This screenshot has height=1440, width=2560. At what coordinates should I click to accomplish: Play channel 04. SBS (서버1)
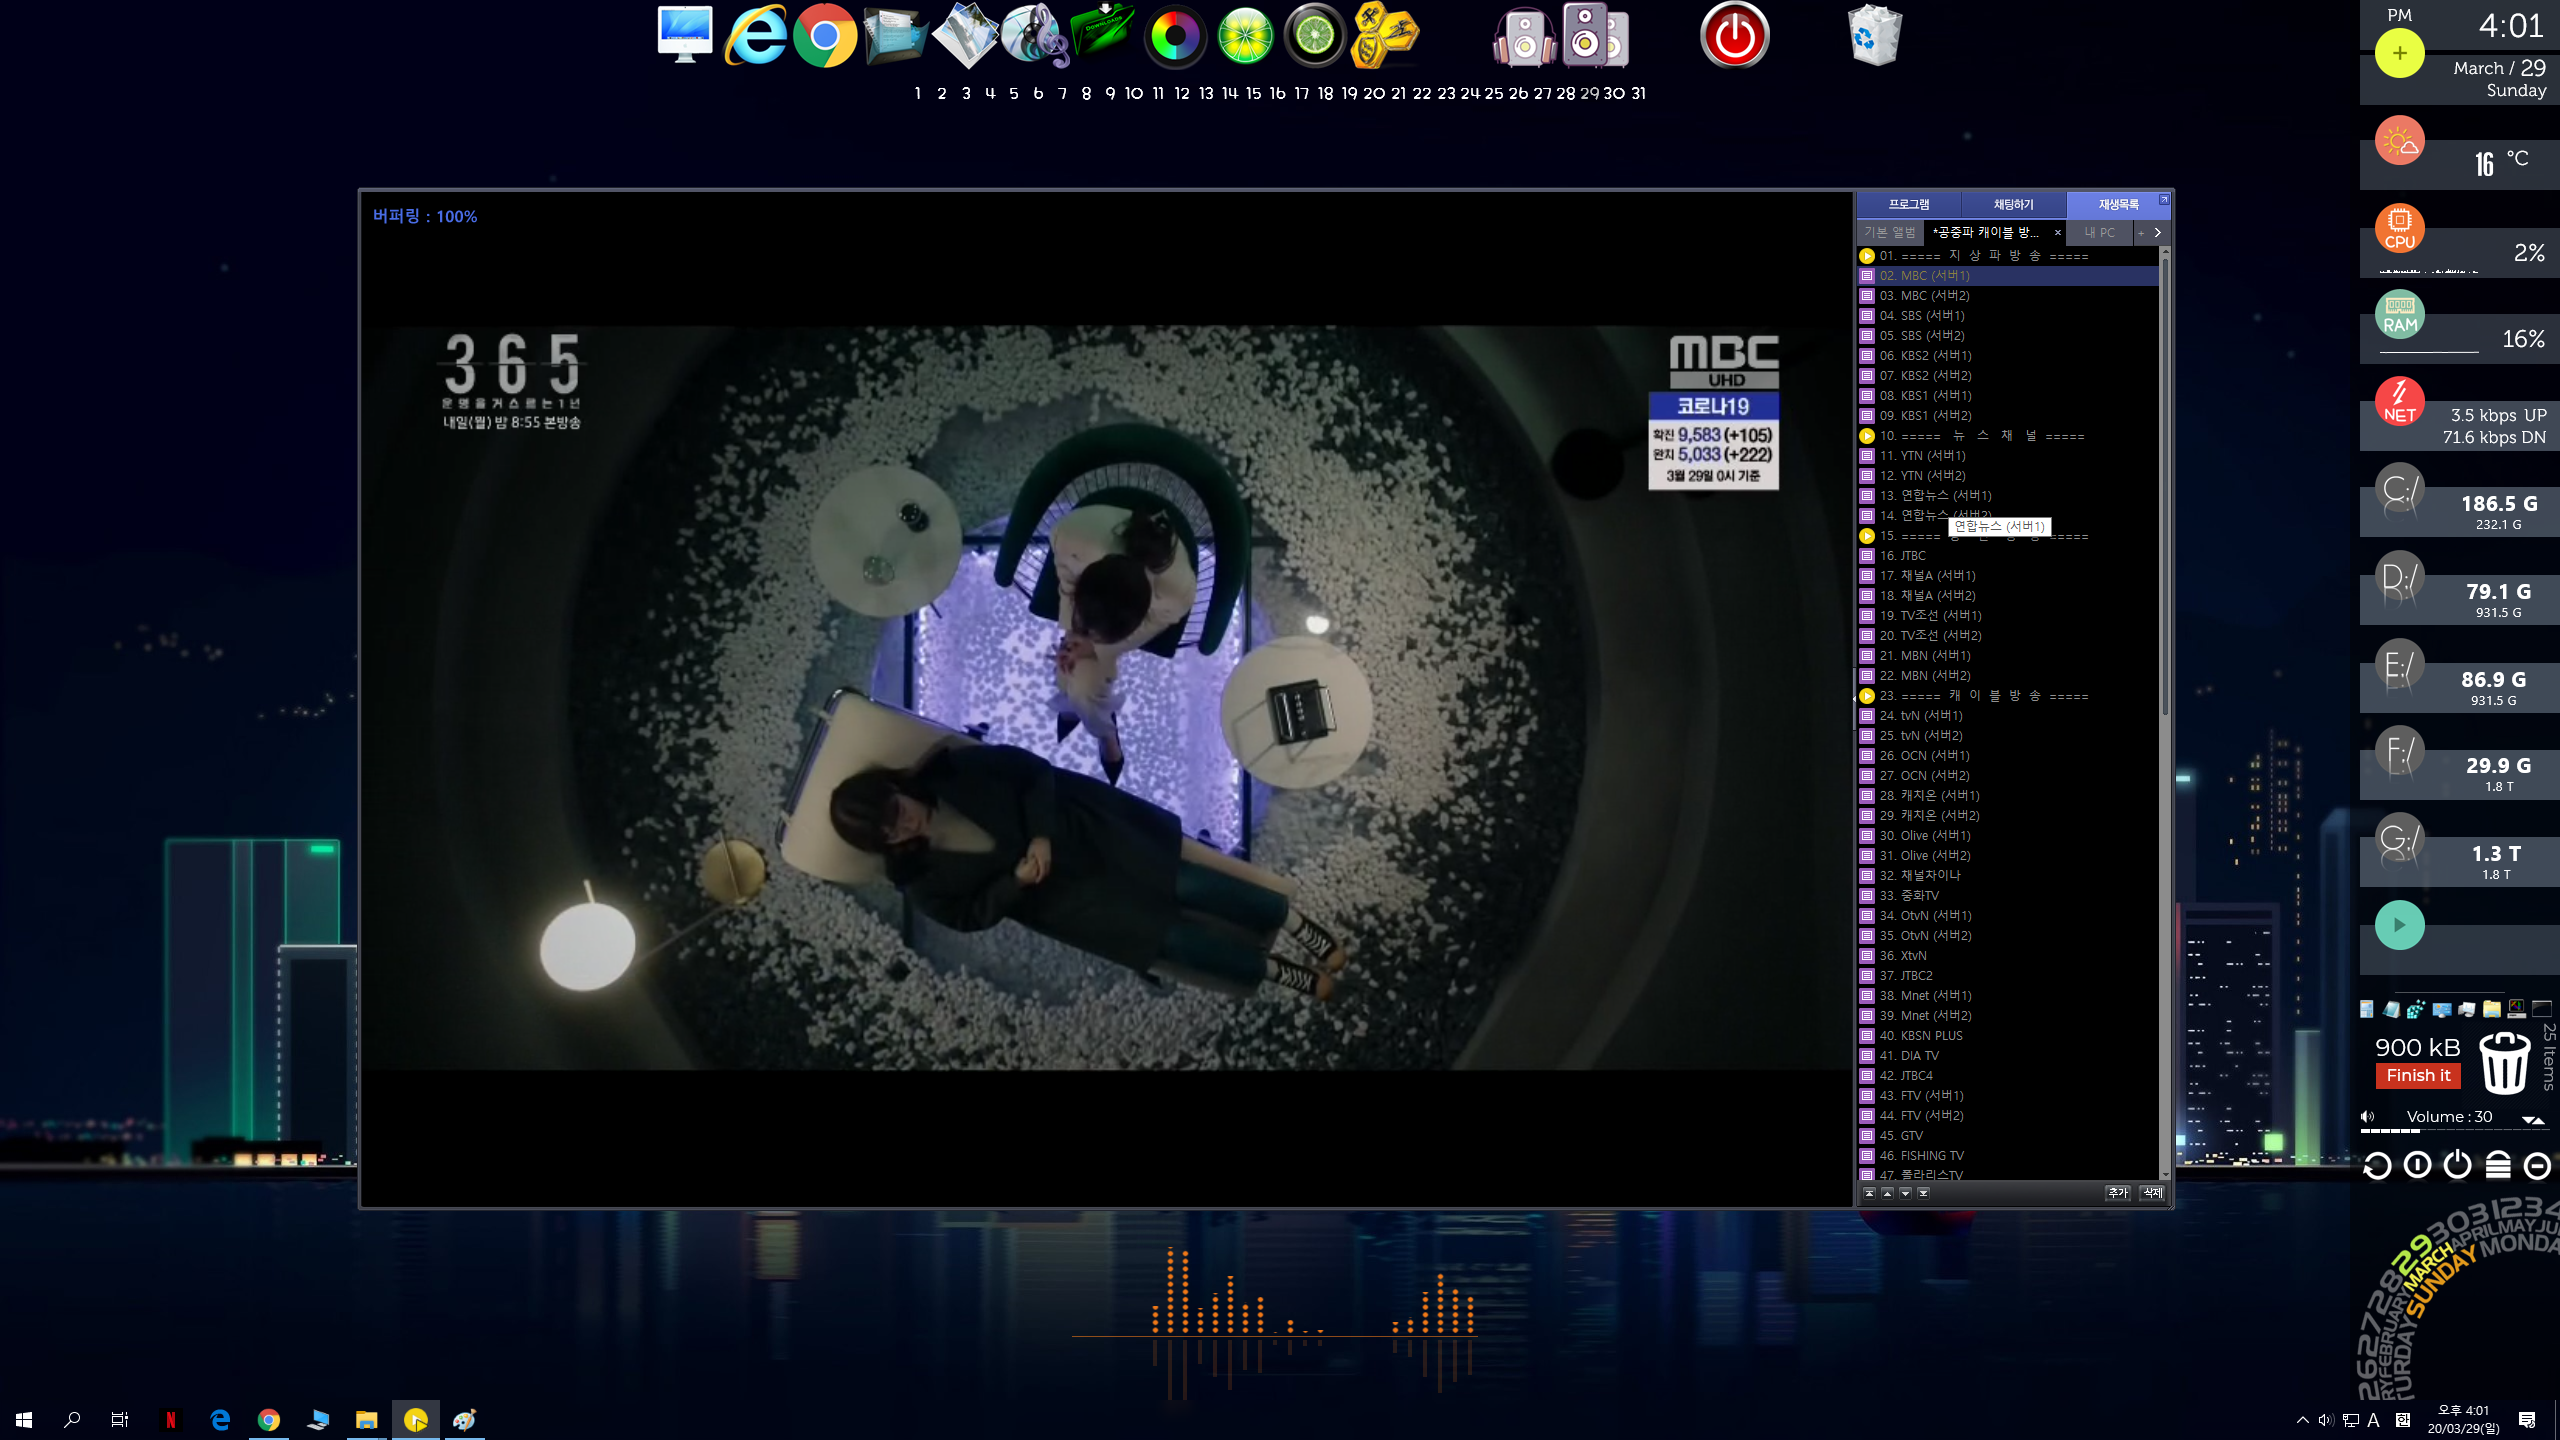point(2008,316)
